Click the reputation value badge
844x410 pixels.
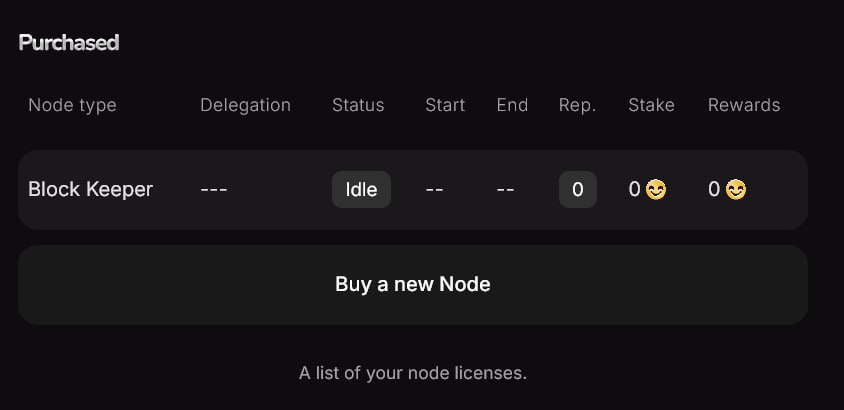tap(577, 189)
